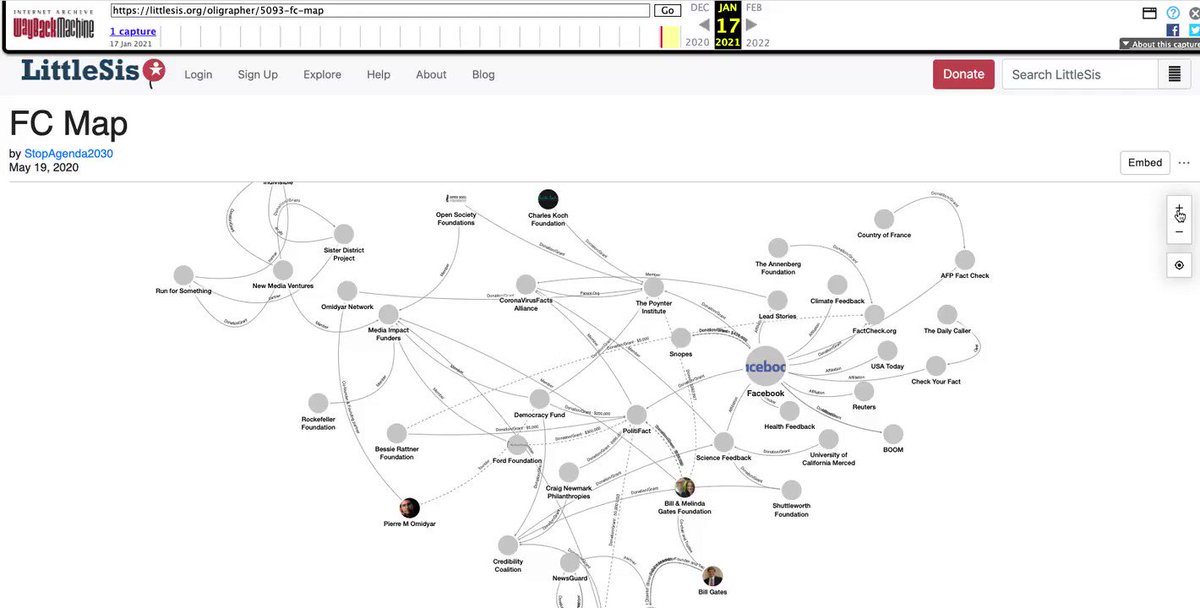The image size is (1200, 608).
Task: Open the Blog menu item
Action: (x=483, y=74)
